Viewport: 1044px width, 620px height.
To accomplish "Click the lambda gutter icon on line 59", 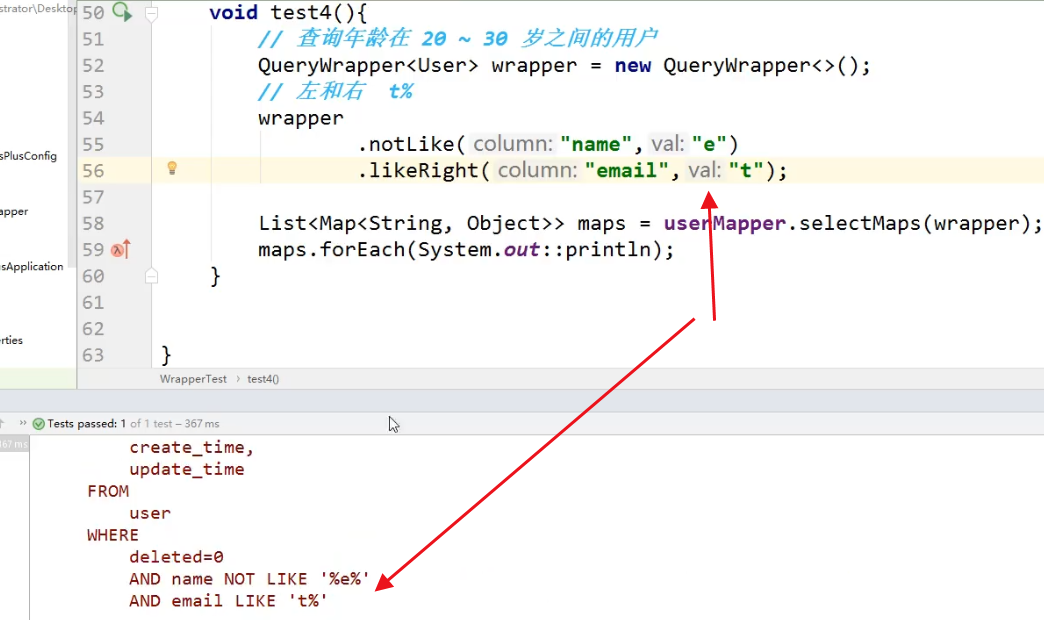I will [121, 250].
